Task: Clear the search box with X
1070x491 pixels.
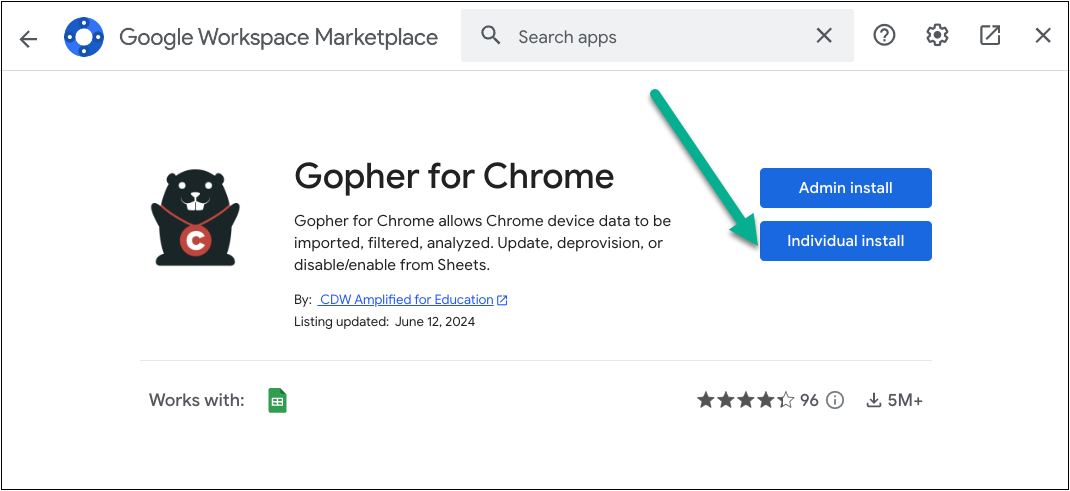Action: (x=824, y=35)
